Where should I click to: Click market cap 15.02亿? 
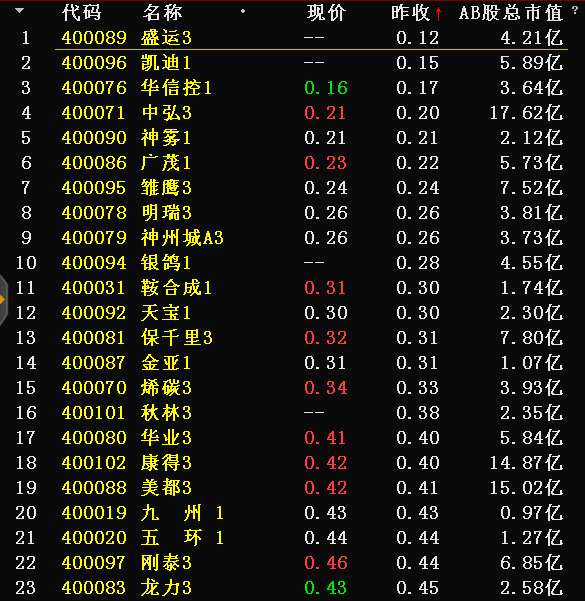(526, 488)
